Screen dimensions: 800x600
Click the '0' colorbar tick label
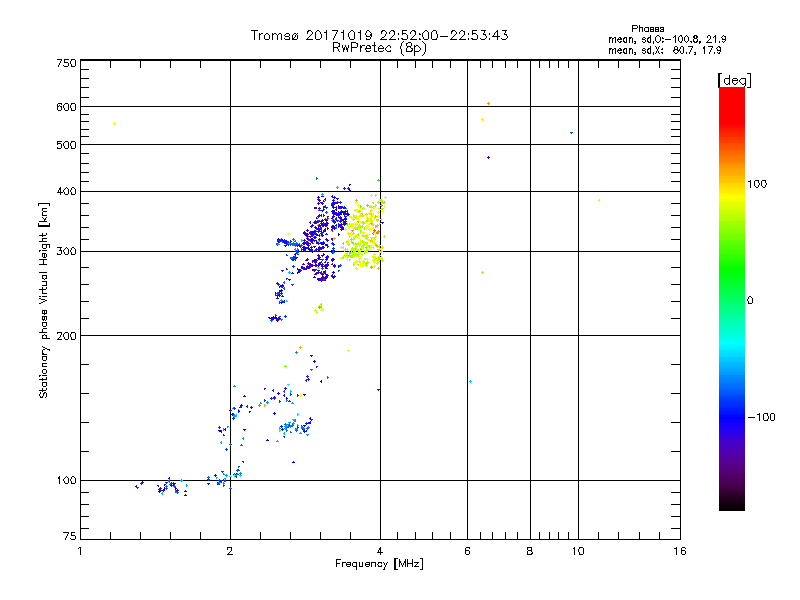tap(750, 301)
